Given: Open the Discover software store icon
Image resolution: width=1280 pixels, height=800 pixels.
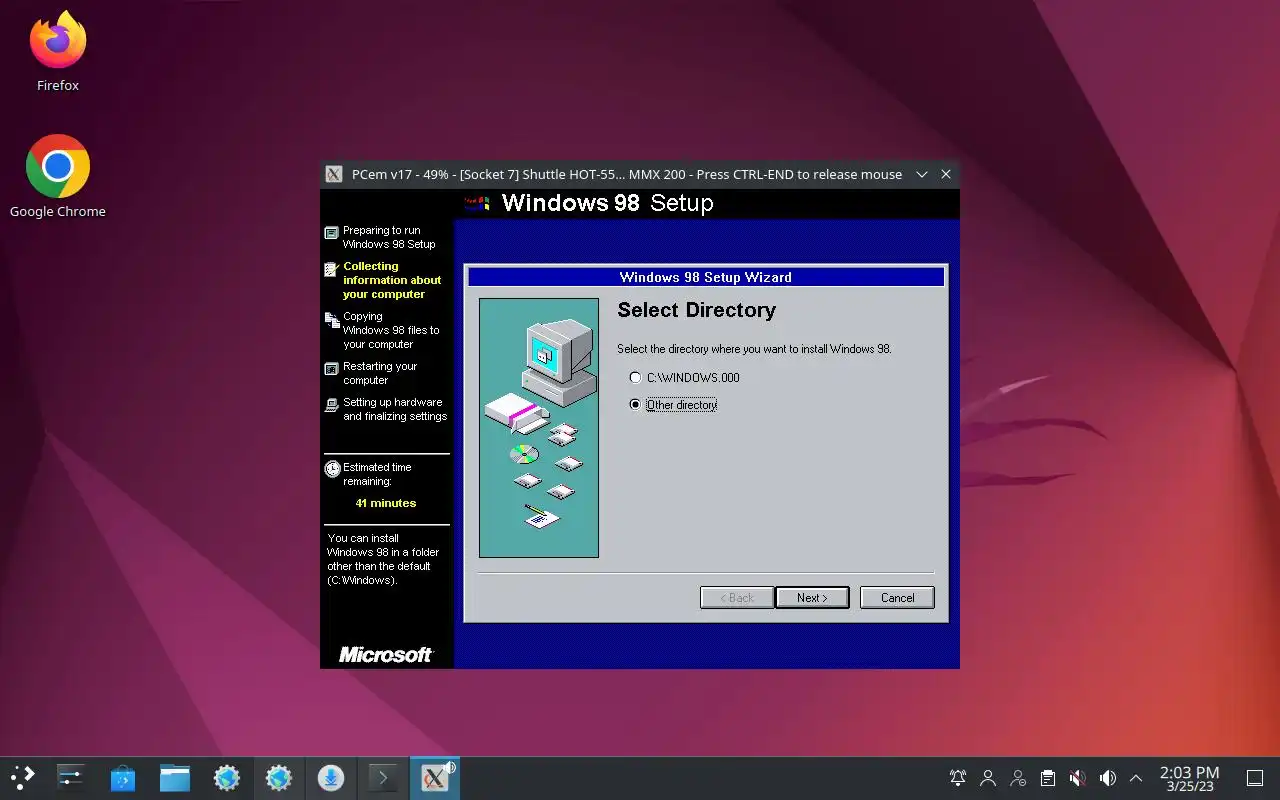Looking at the screenshot, I should 123,778.
